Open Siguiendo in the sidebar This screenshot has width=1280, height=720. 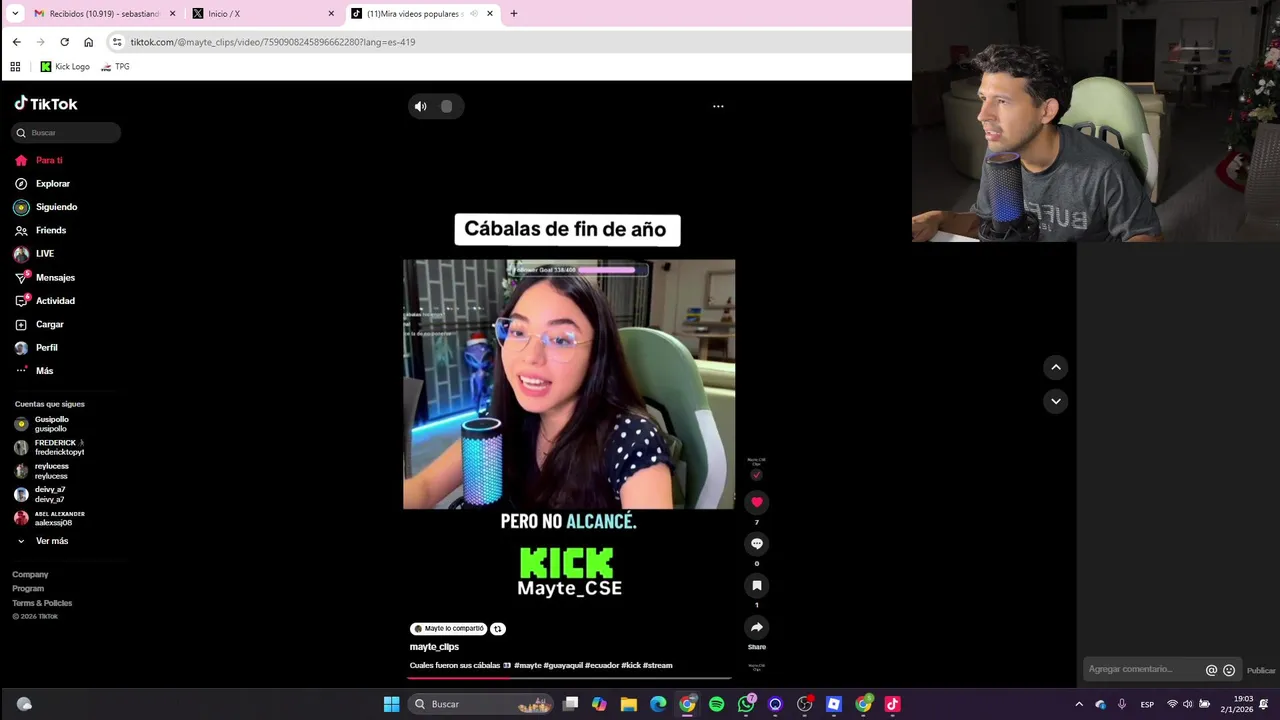pyautogui.click(x=46, y=207)
